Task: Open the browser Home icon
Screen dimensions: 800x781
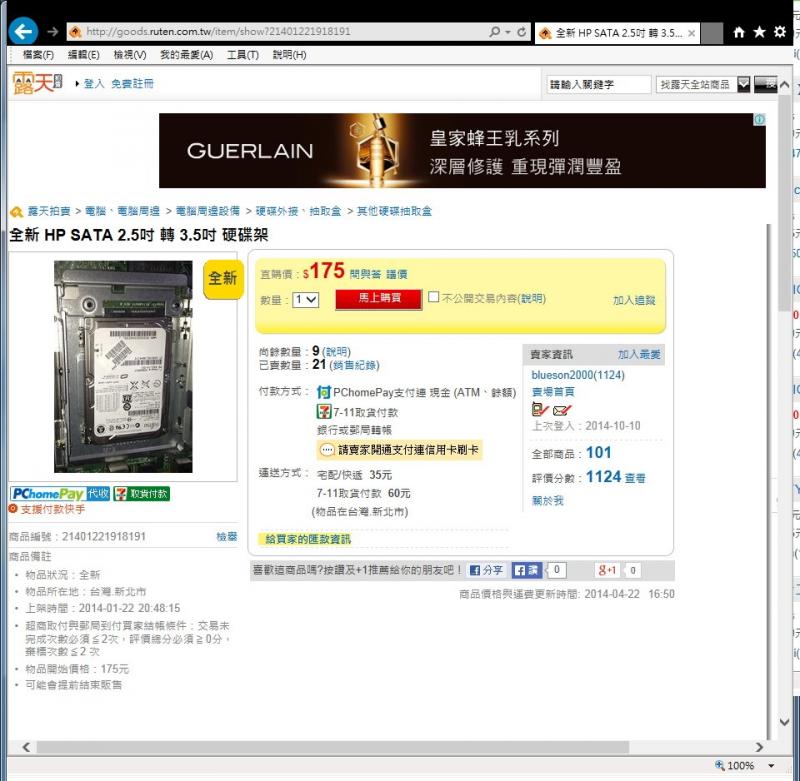Action: (738, 33)
